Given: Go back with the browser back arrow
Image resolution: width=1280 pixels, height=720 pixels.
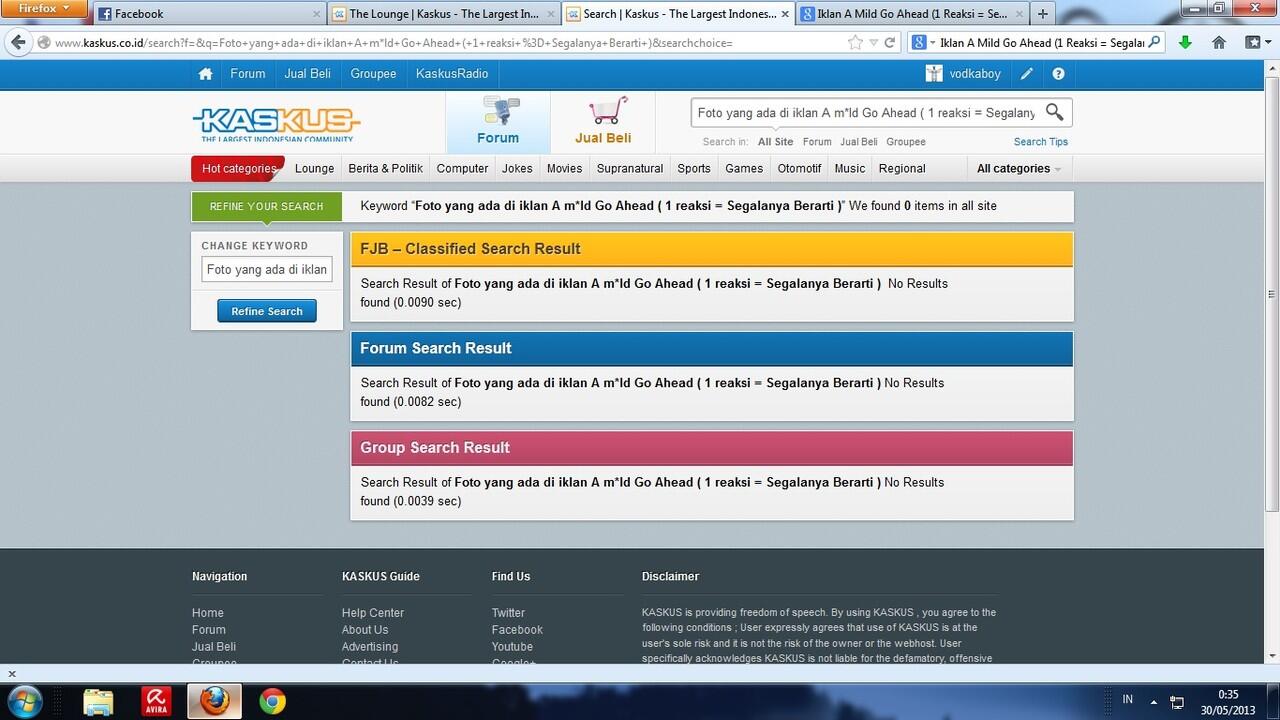Looking at the screenshot, I should tap(18, 43).
